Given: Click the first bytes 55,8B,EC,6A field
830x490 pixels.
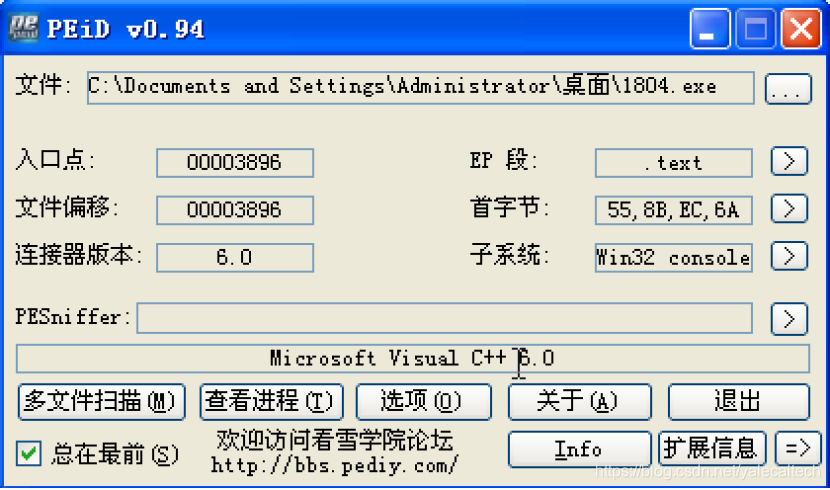Looking at the screenshot, I should click(x=674, y=210).
